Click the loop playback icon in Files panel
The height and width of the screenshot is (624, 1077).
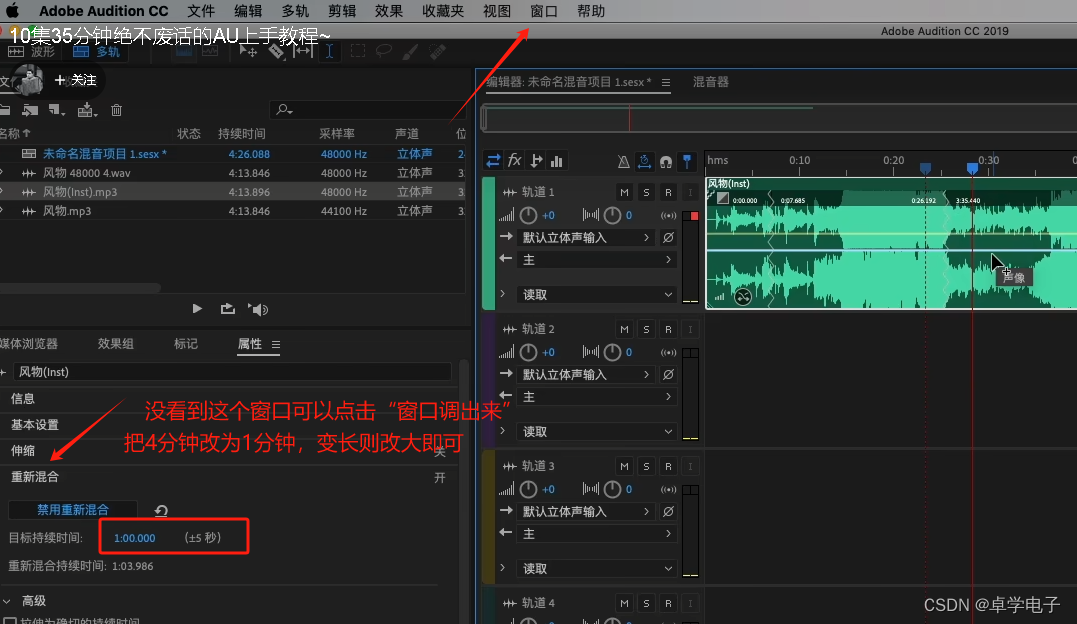coord(227,309)
